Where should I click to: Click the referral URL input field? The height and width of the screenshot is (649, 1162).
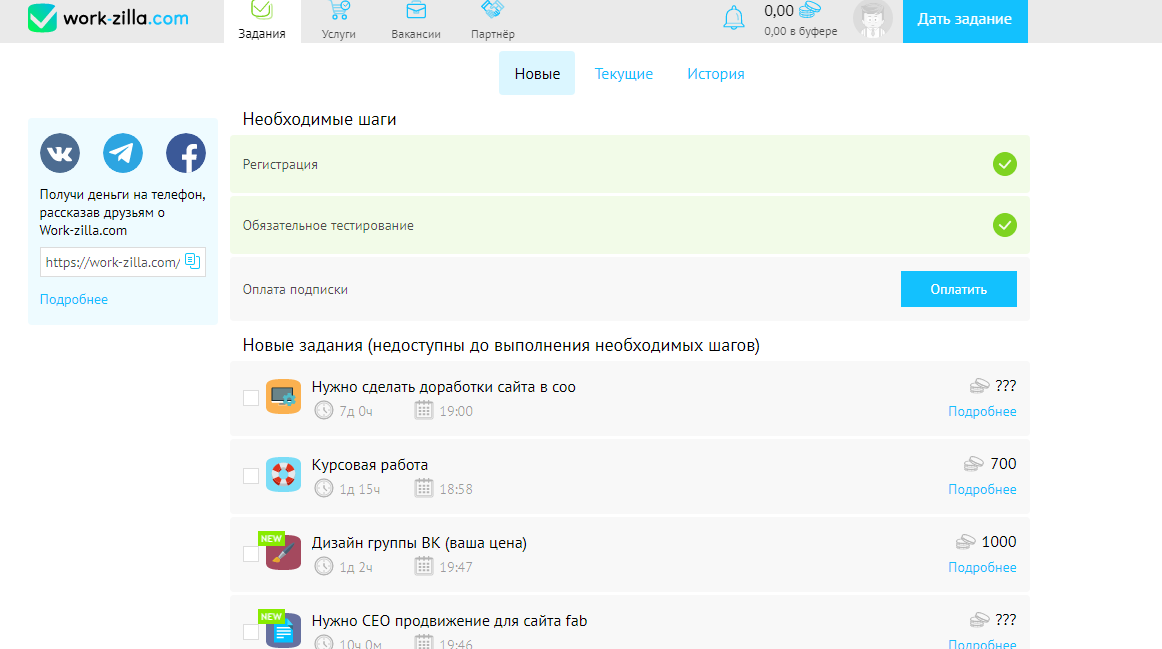tap(123, 262)
